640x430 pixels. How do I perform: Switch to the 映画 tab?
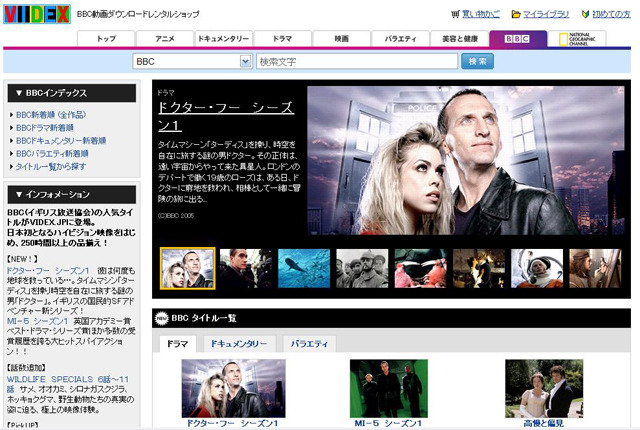[342, 39]
